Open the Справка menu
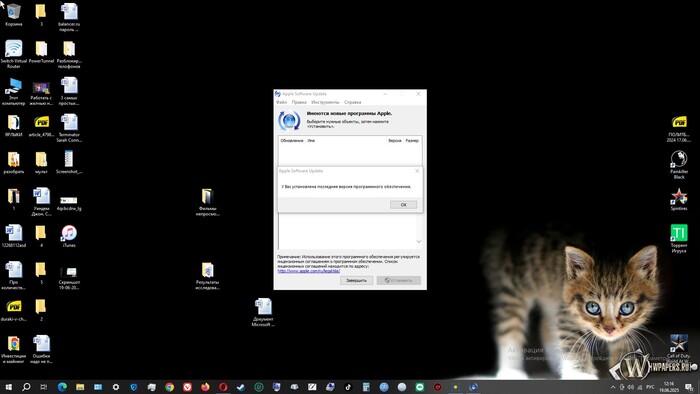 [353, 102]
